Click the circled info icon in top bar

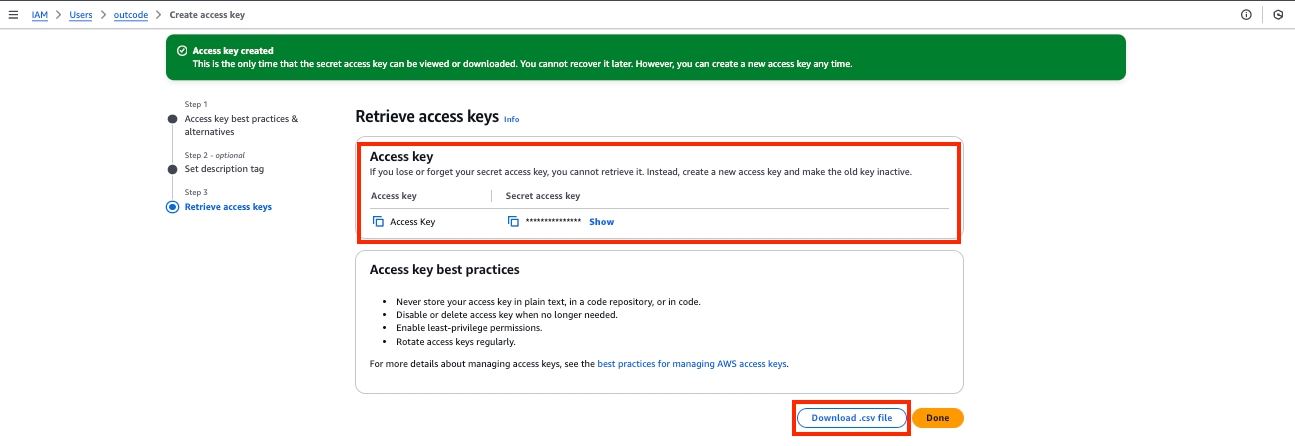(1246, 15)
